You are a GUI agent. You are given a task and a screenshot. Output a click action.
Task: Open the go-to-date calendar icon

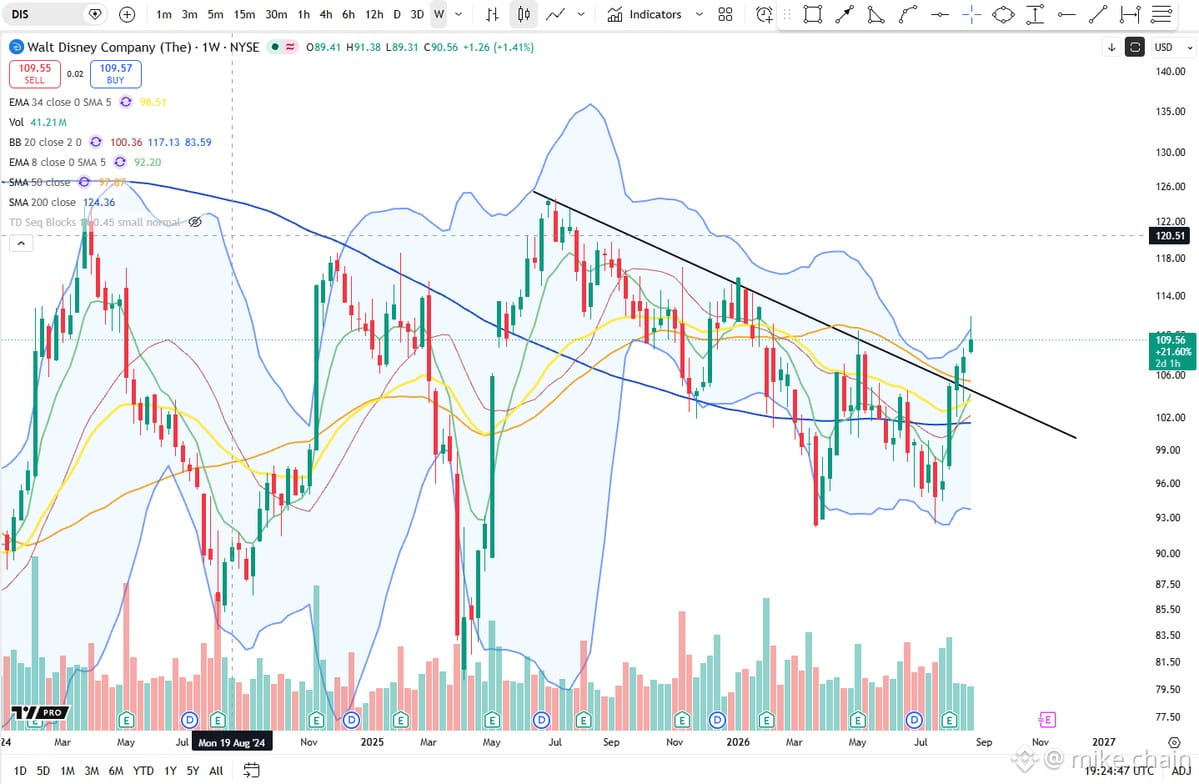click(251, 770)
